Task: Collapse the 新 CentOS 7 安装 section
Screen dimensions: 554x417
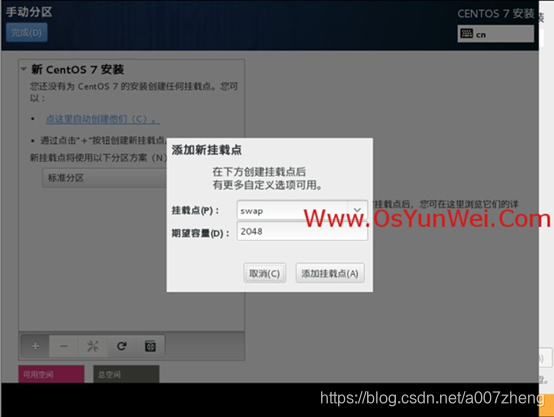Action: [x=24, y=69]
